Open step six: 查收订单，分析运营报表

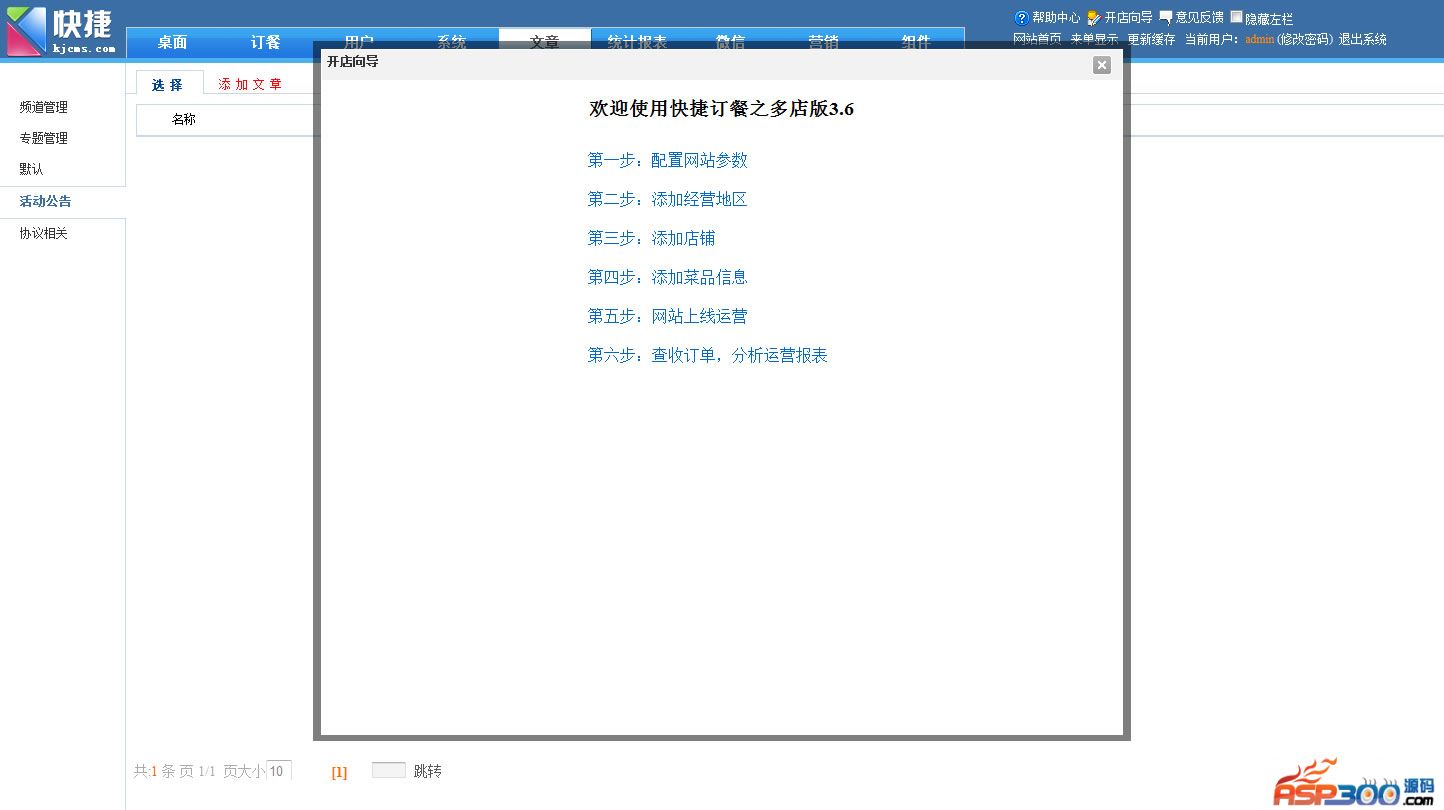coord(708,355)
